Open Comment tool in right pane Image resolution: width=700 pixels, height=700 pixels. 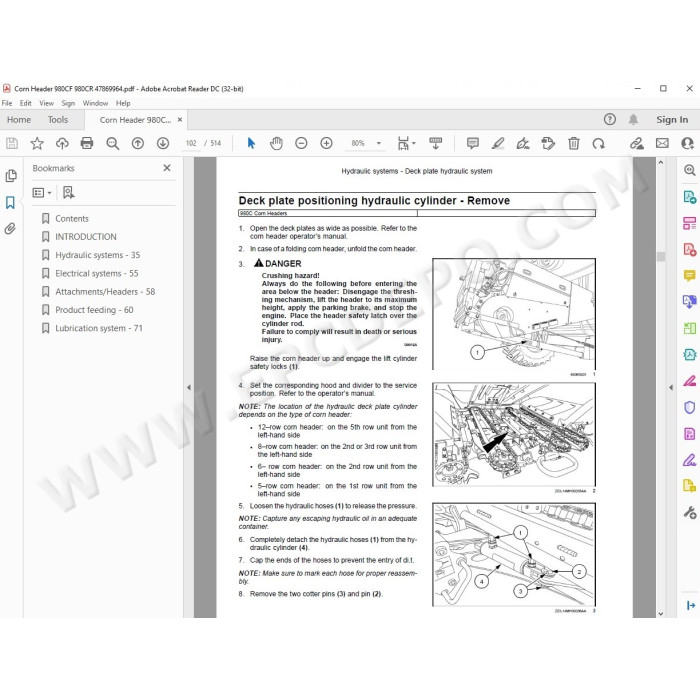tap(690, 275)
